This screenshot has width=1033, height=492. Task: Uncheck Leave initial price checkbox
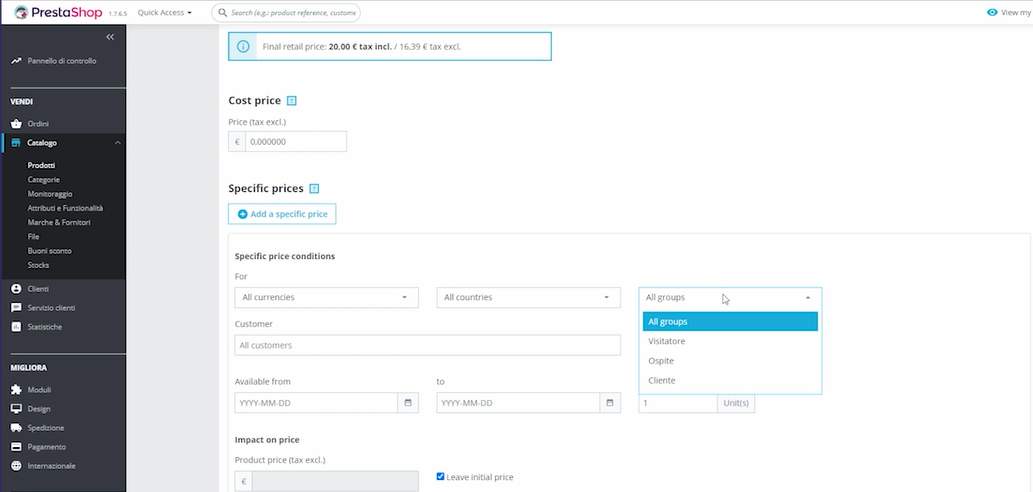coord(441,477)
